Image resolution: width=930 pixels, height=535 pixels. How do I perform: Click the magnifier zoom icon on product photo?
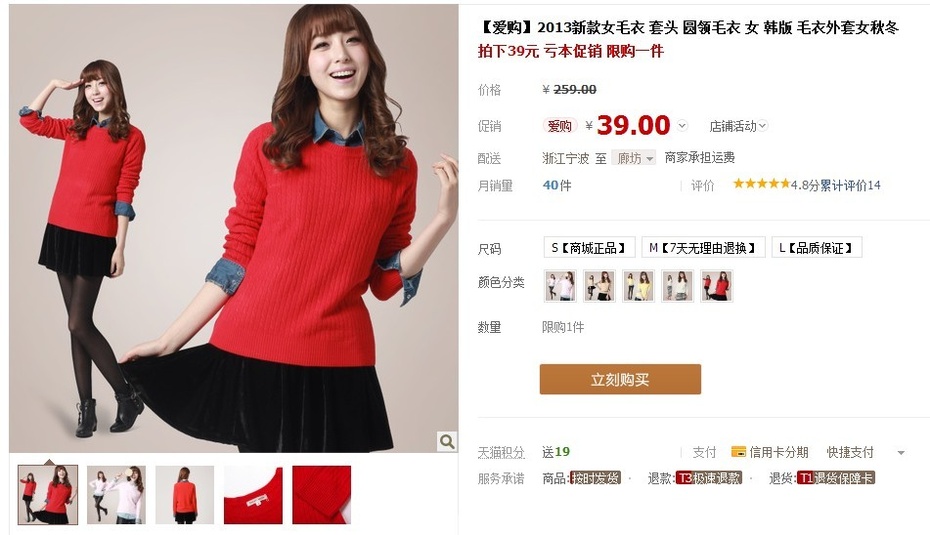coord(447,441)
